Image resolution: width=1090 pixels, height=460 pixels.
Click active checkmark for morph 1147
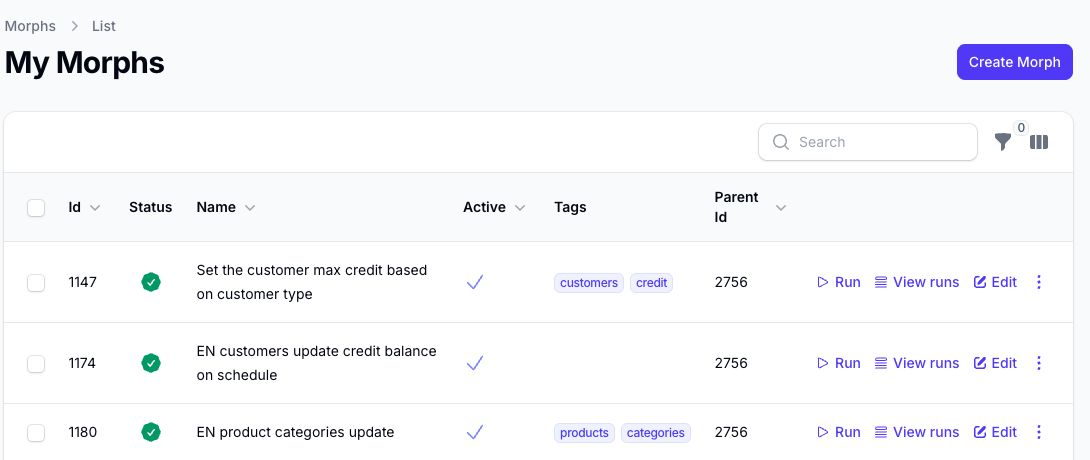click(475, 282)
